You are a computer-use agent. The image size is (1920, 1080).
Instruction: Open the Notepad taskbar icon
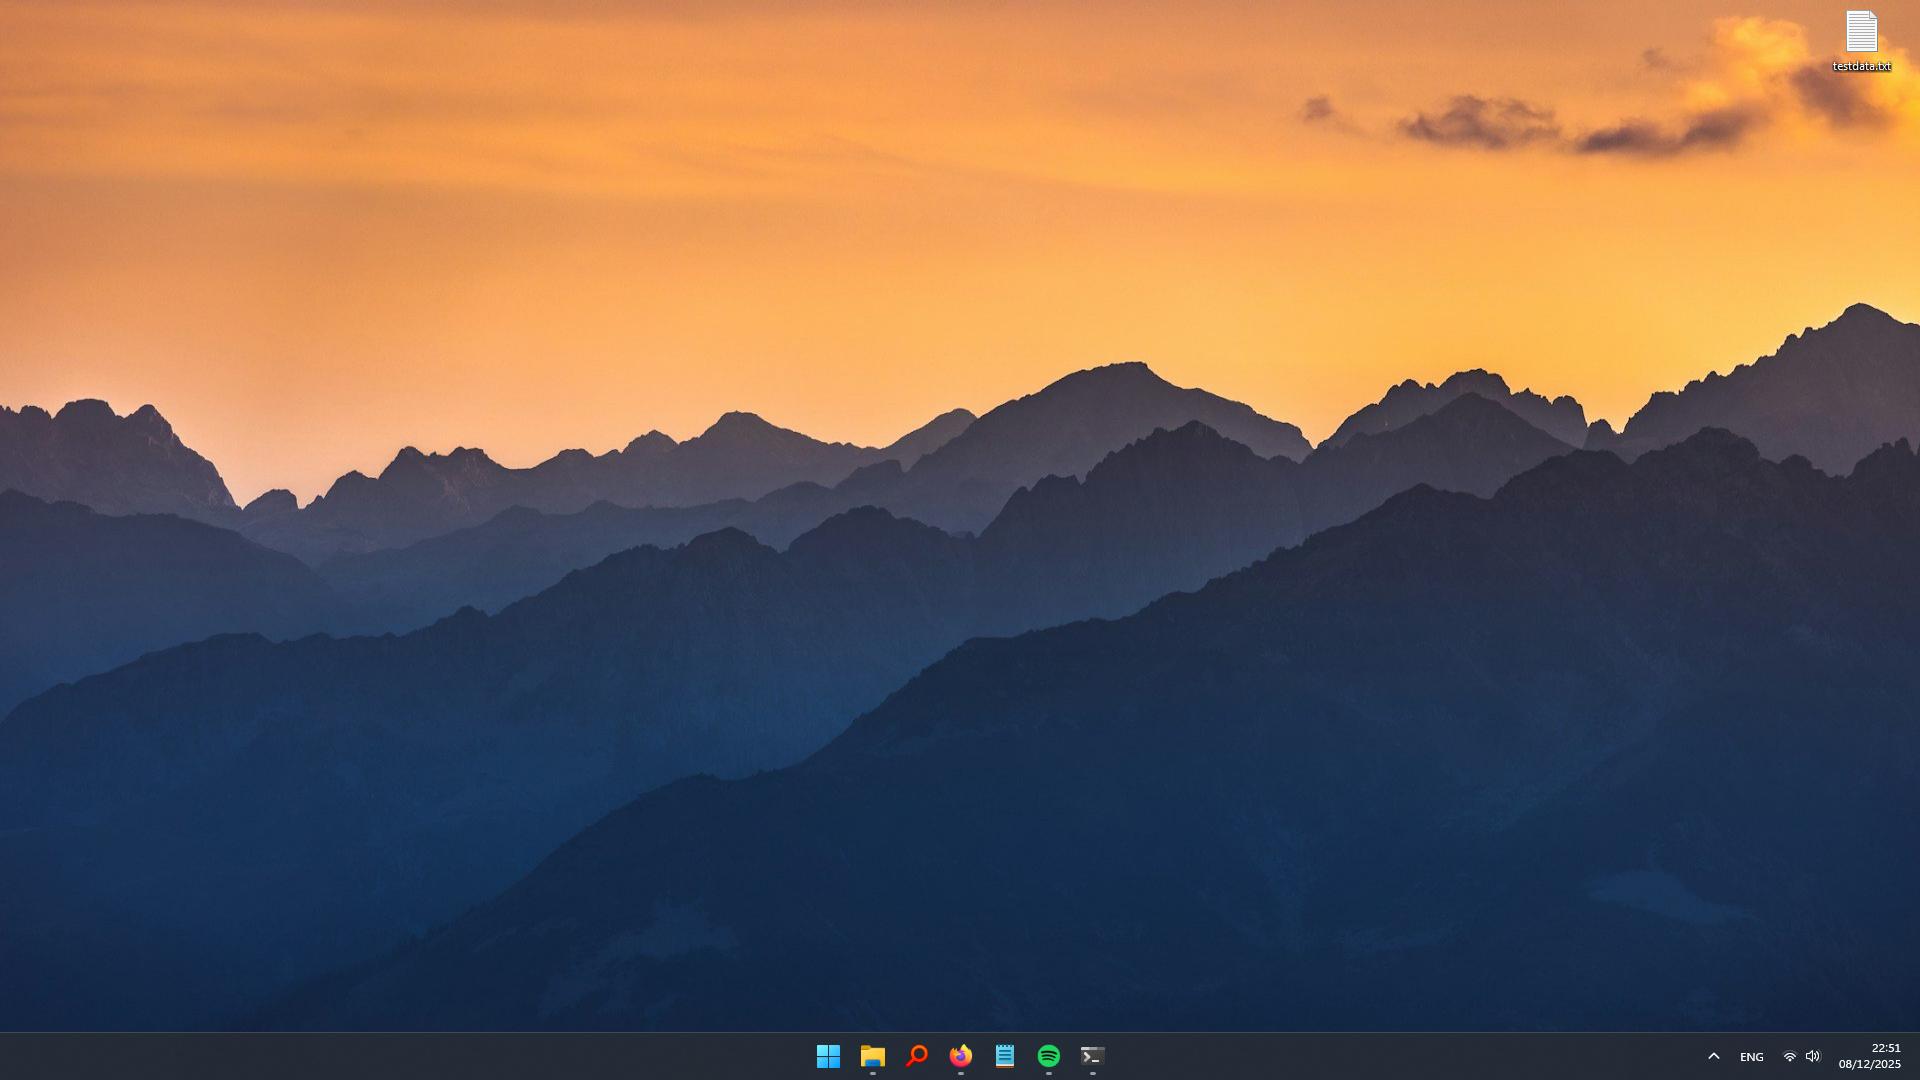1005,1056
